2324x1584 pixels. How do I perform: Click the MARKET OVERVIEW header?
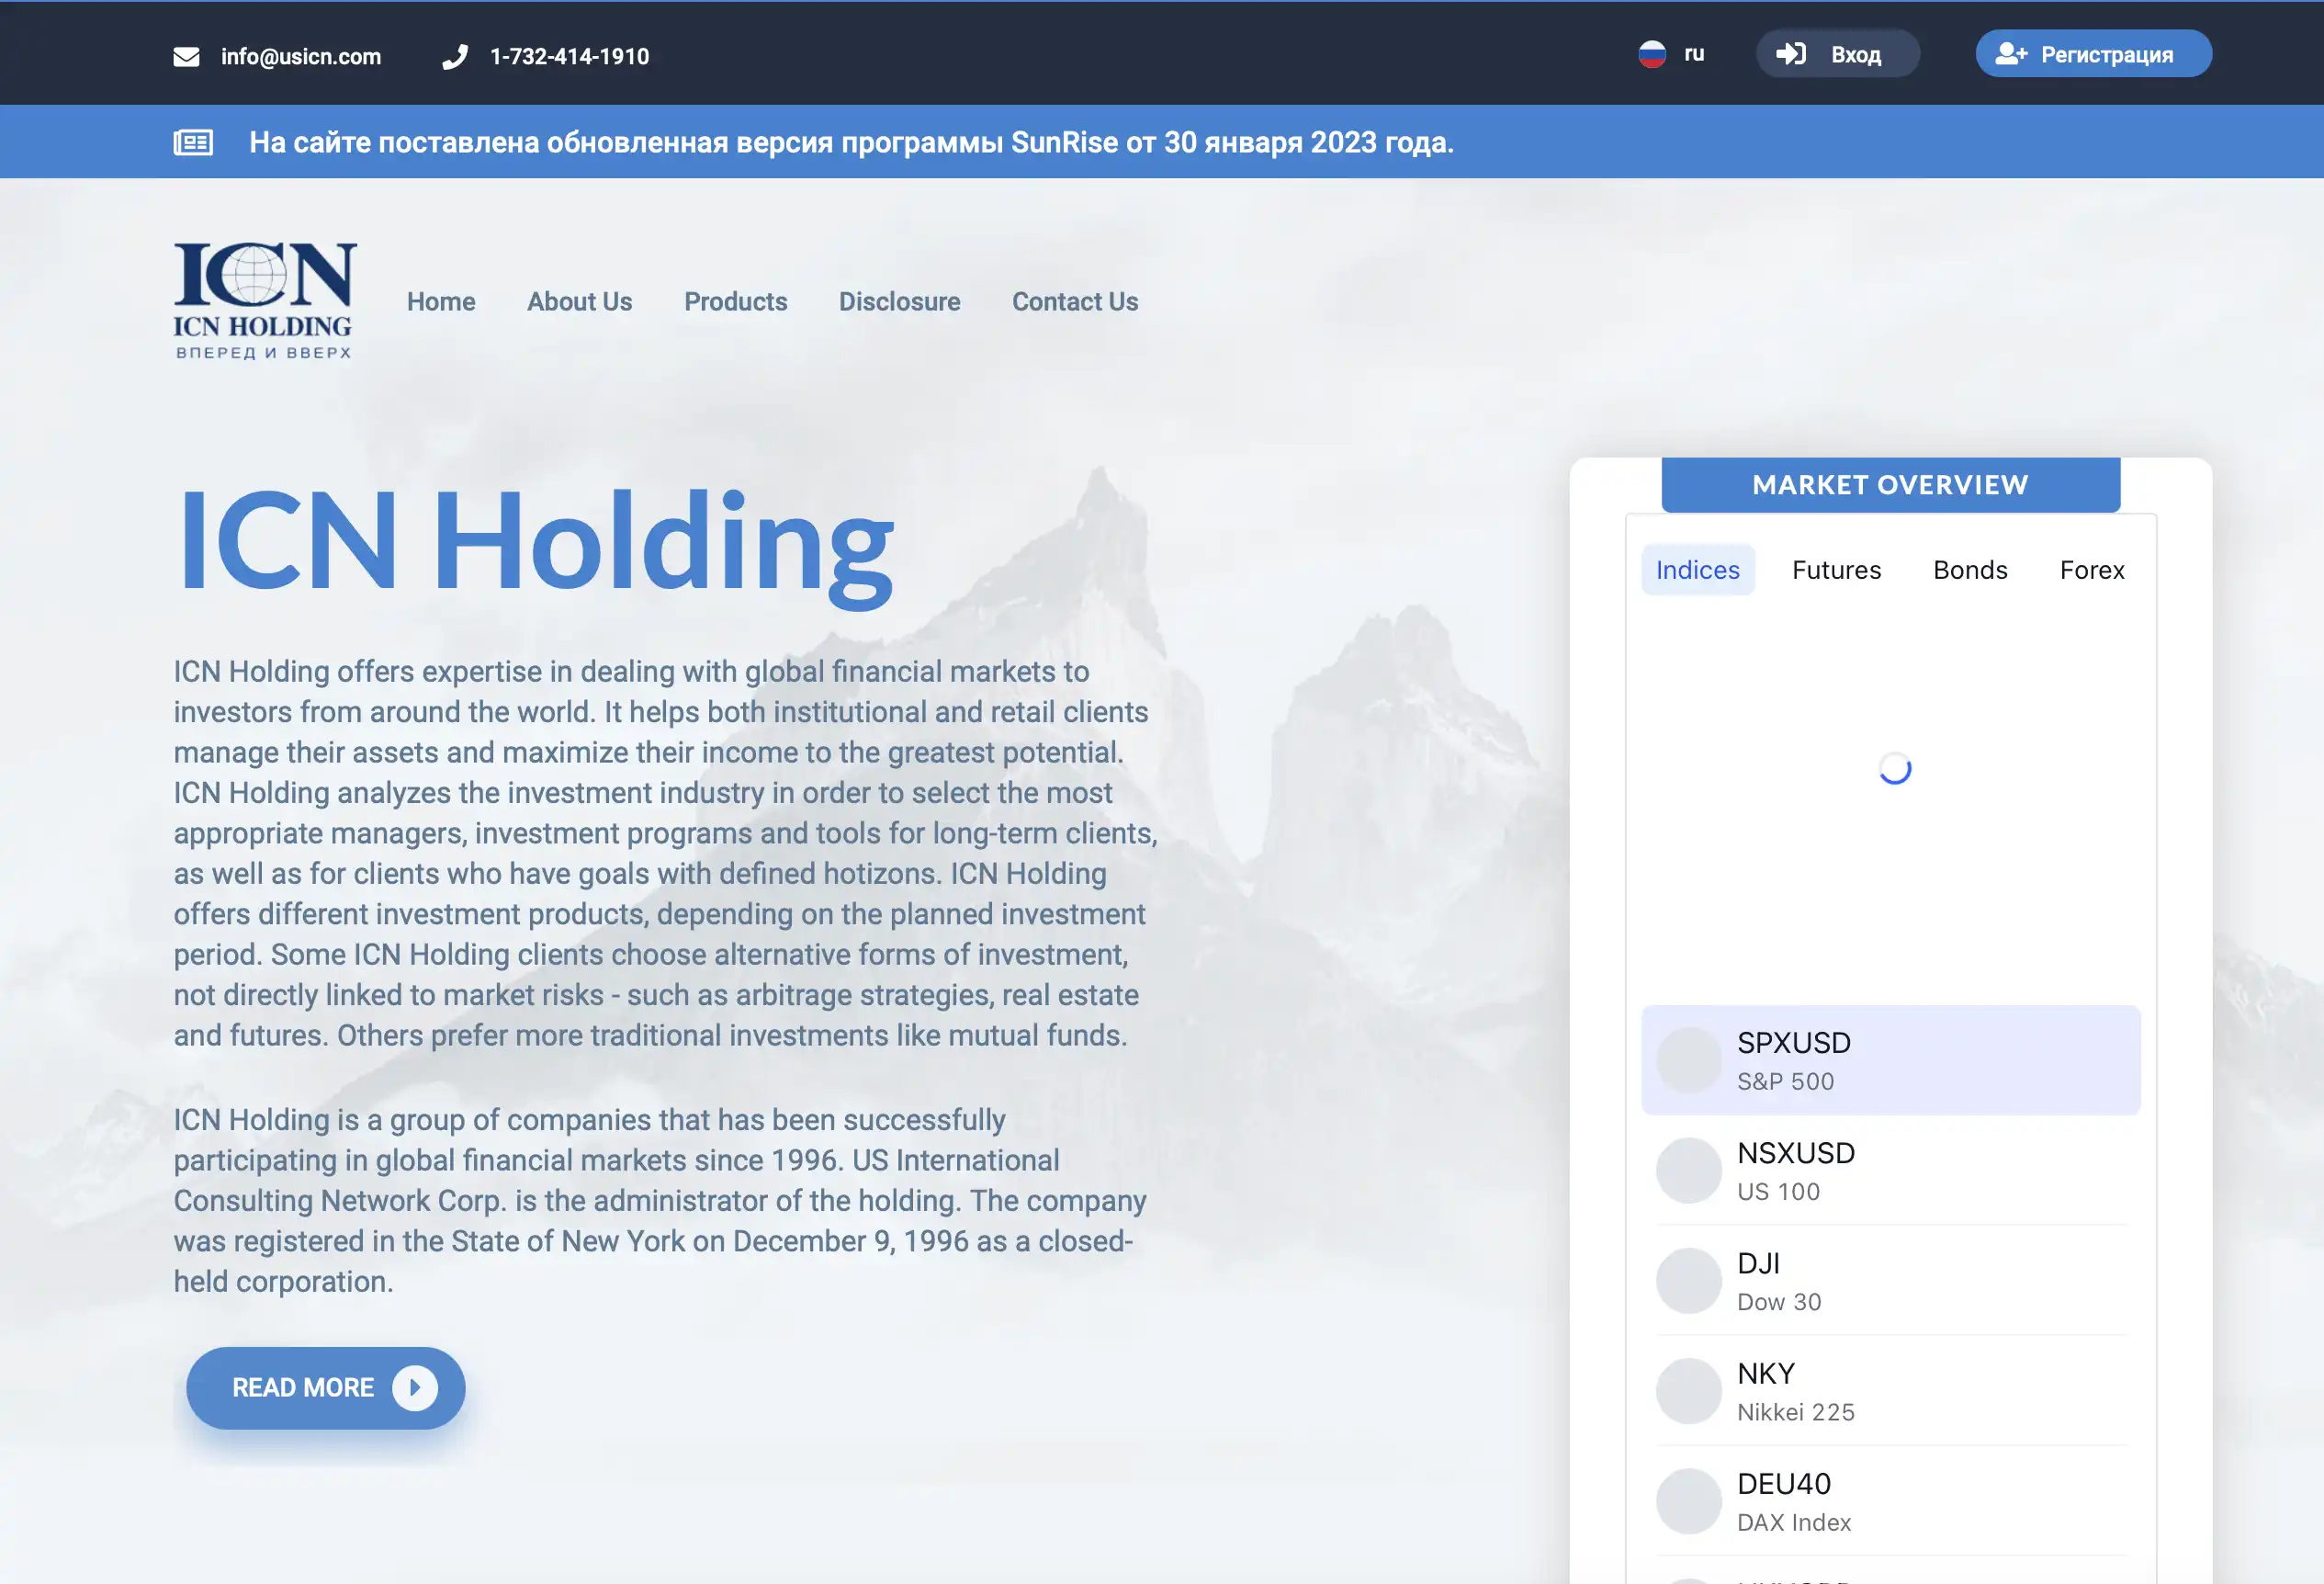coord(1891,485)
